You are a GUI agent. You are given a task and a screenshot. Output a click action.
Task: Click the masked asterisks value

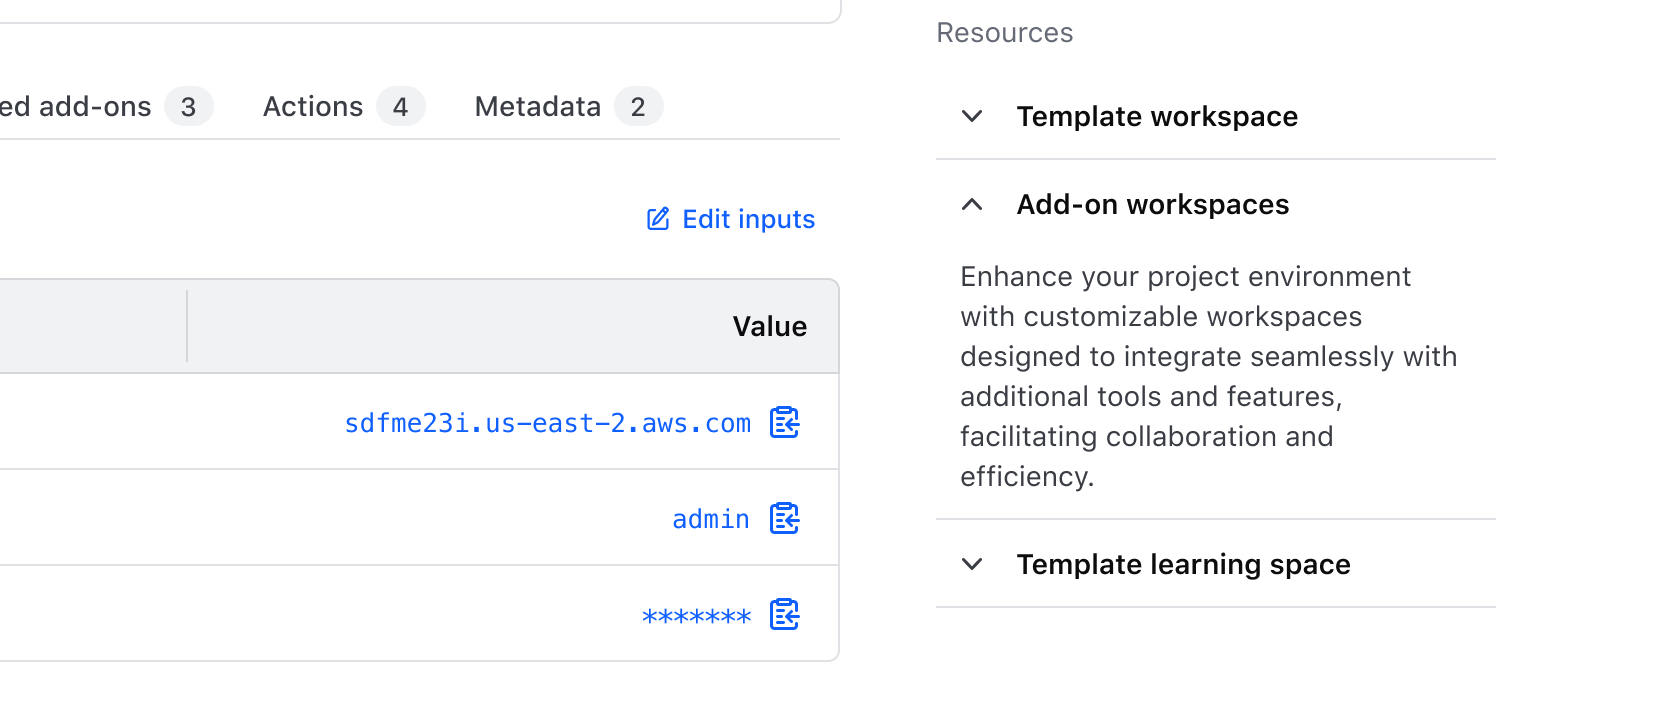click(x=696, y=616)
